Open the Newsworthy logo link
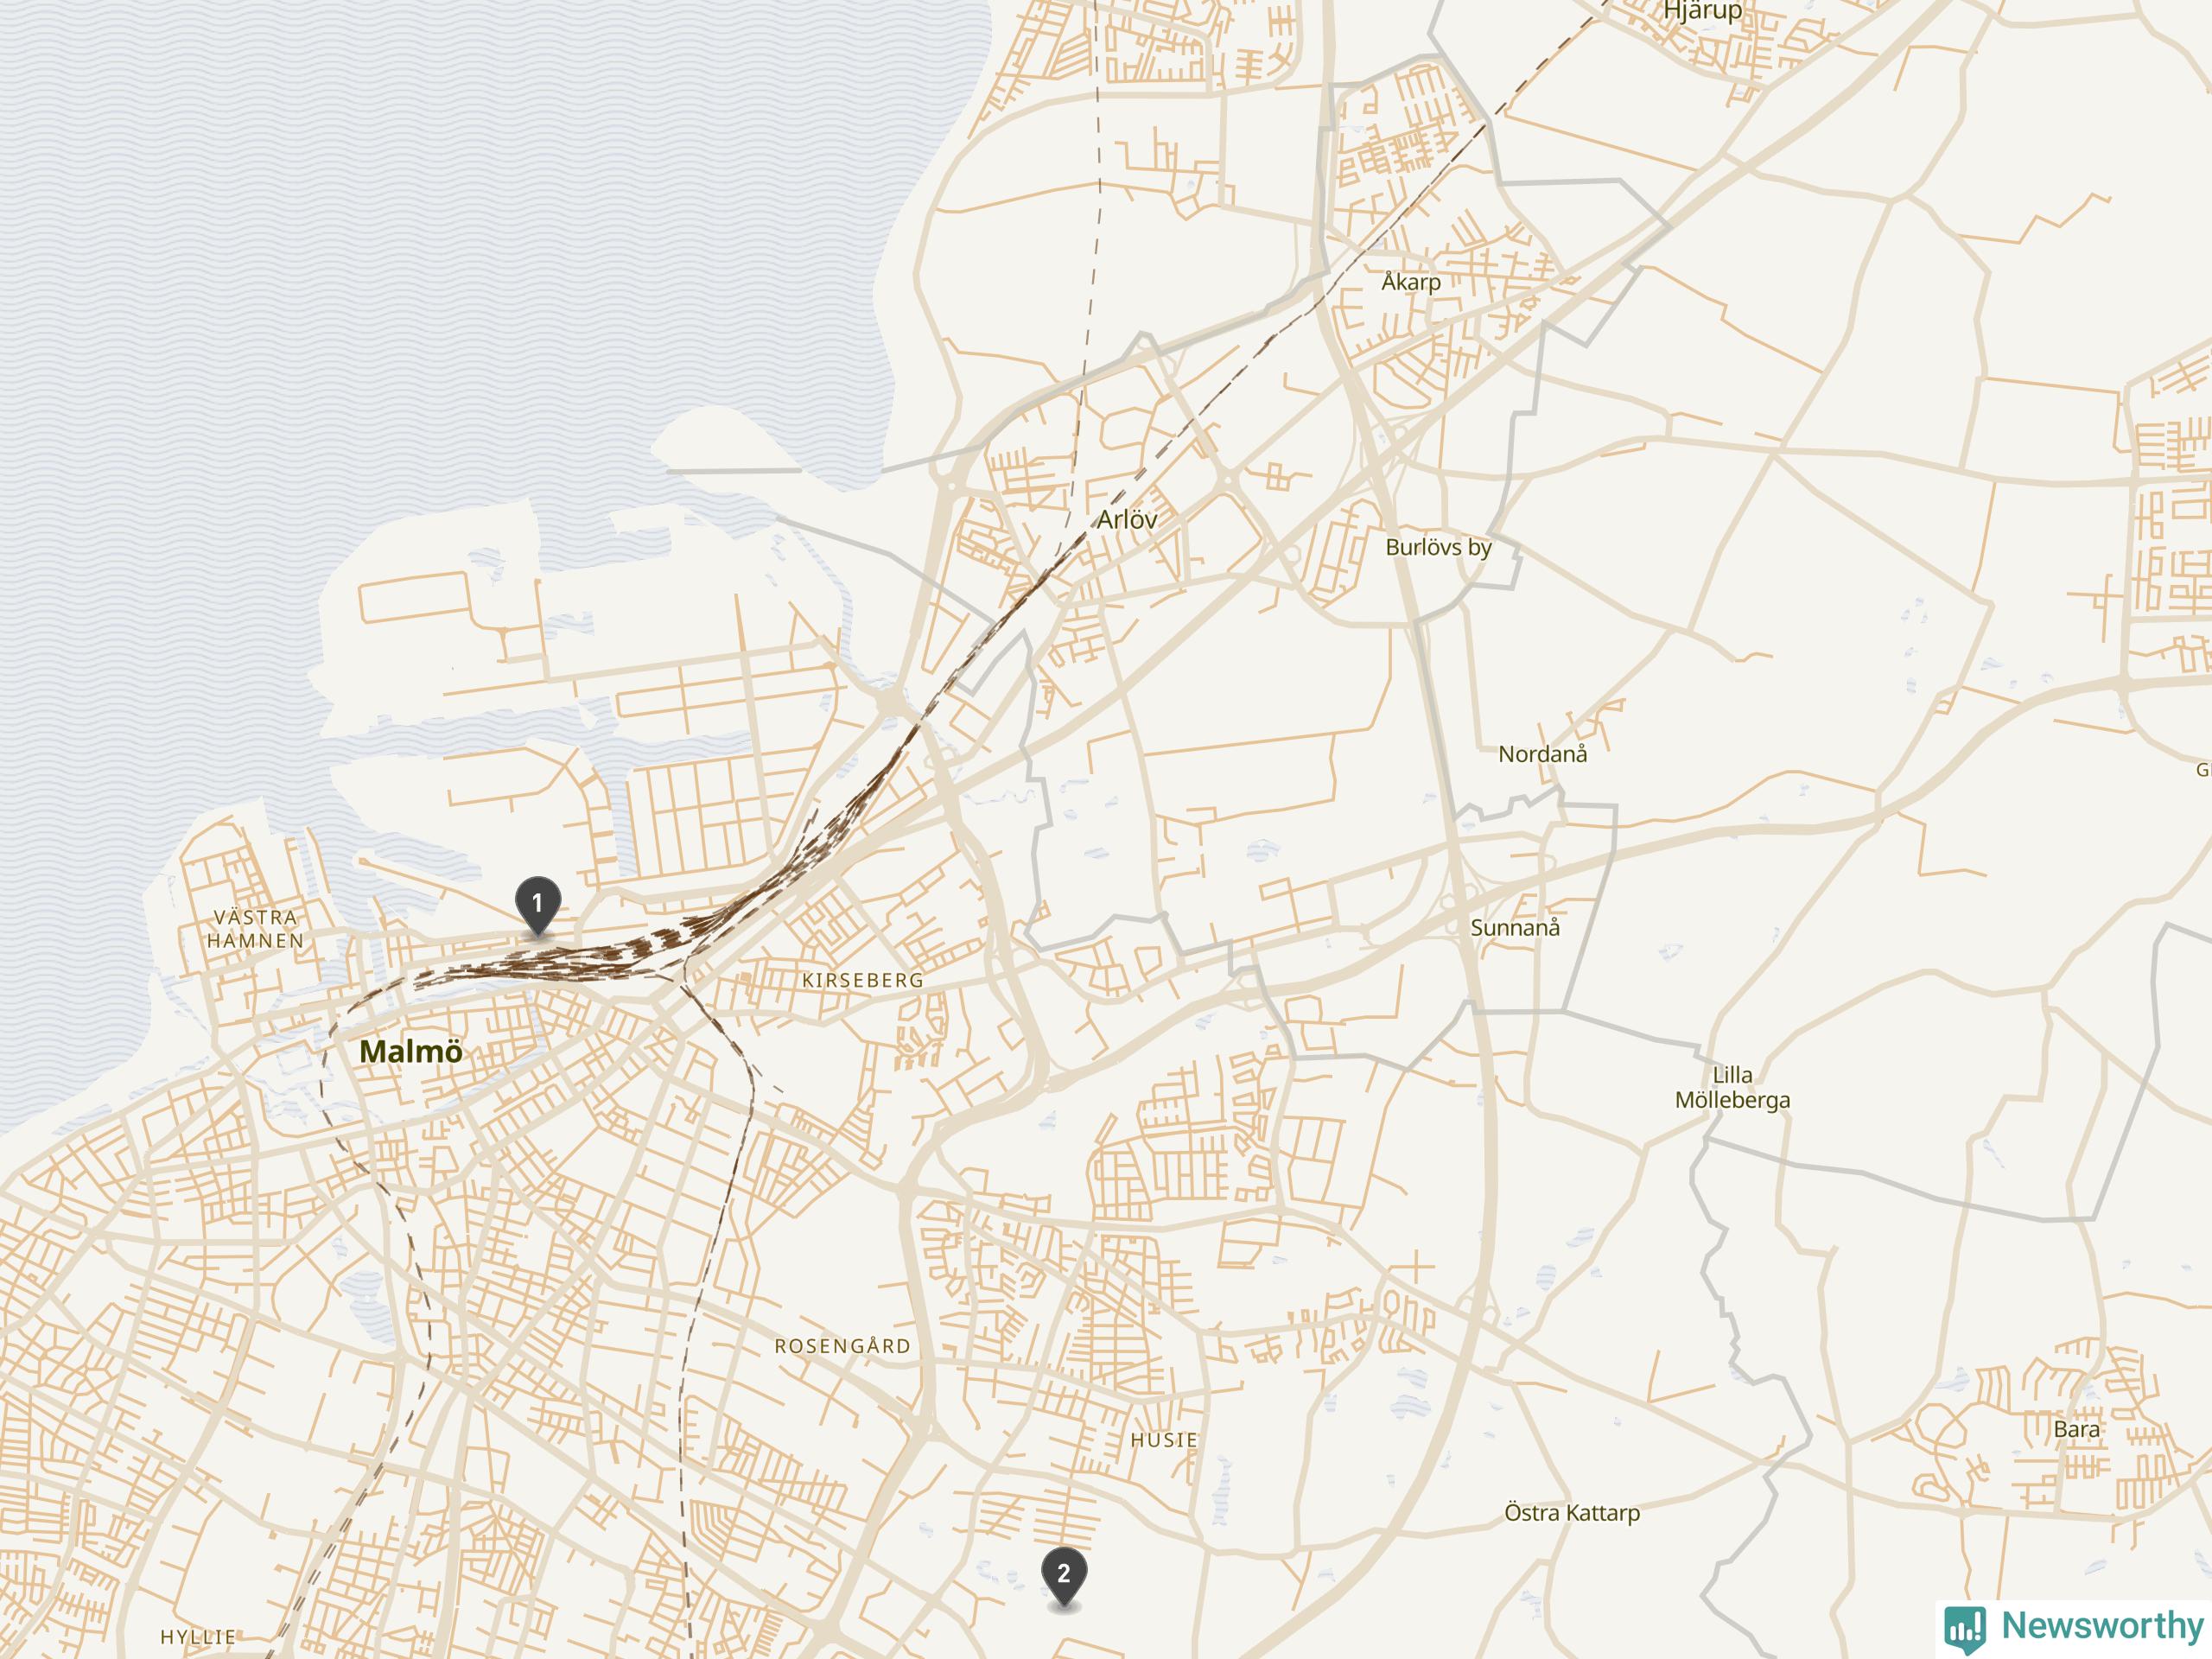The image size is (2212, 1659). [2074, 1626]
